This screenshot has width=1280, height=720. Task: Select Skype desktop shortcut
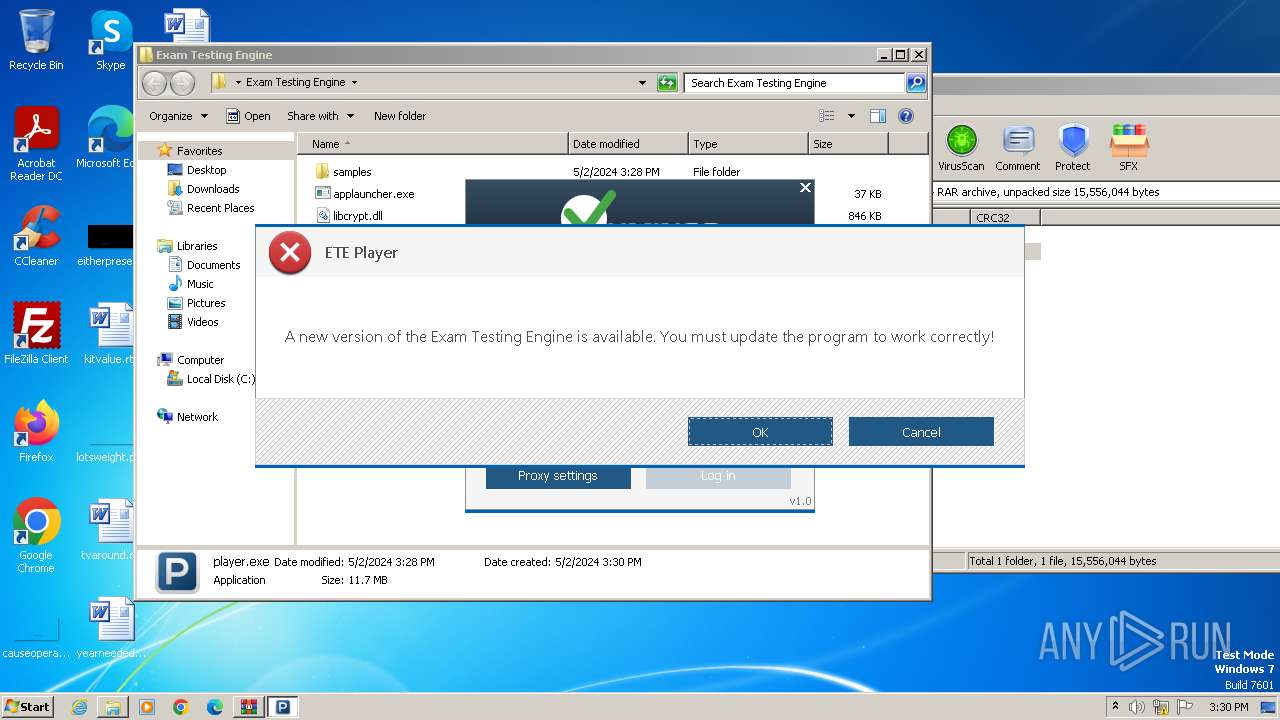click(110, 40)
